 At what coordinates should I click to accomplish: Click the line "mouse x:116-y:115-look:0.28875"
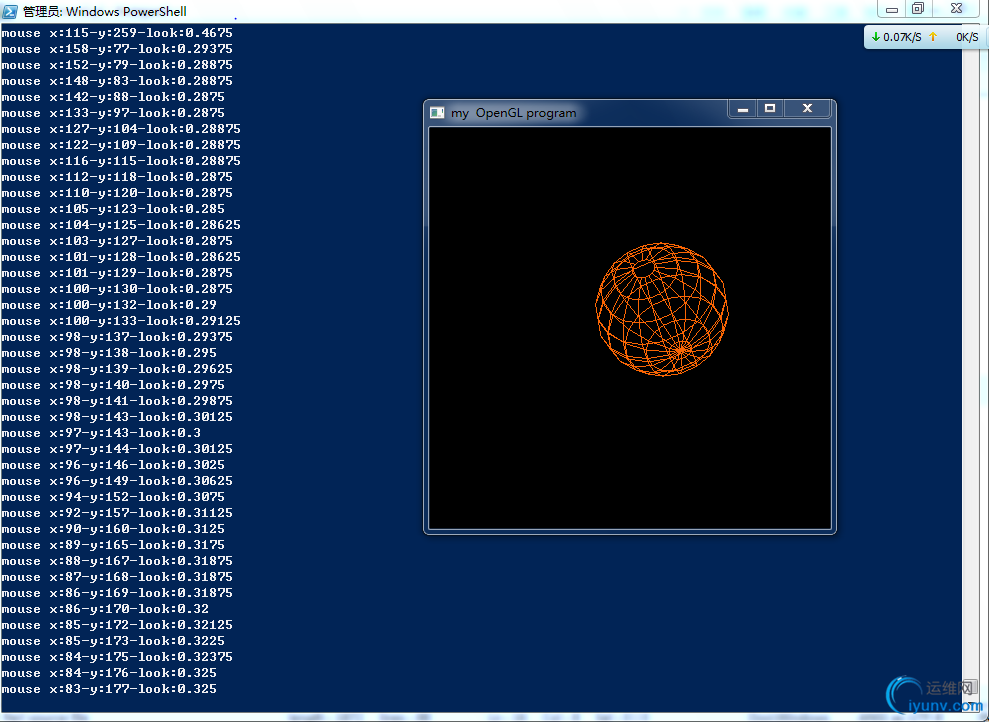coord(121,161)
